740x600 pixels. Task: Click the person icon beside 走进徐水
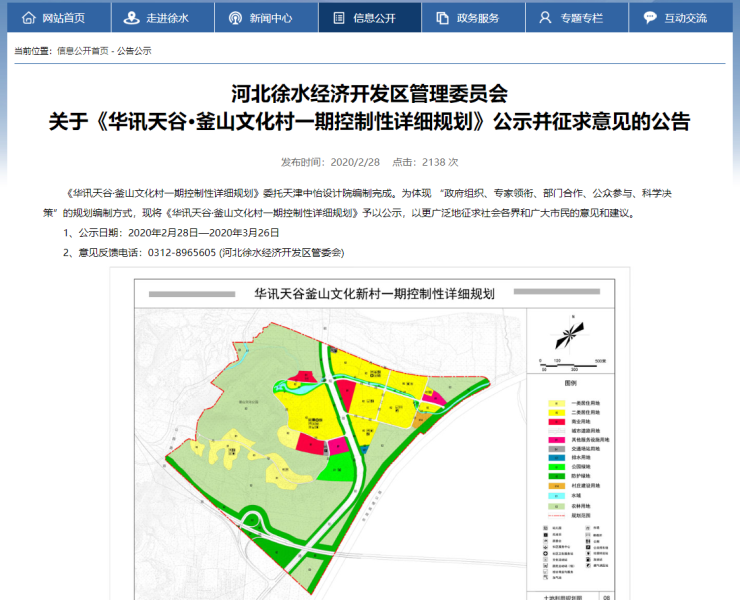coord(131,18)
